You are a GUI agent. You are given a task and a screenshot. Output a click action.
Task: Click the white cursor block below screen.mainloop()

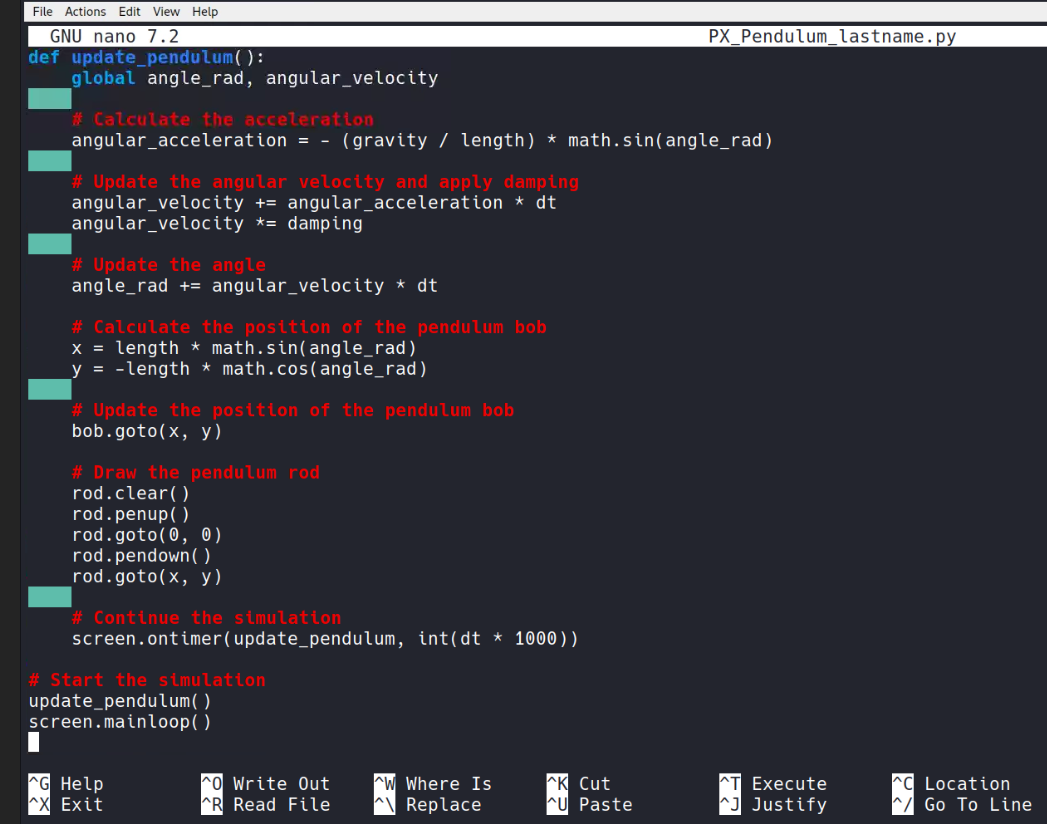pyautogui.click(x=34, y=742)
